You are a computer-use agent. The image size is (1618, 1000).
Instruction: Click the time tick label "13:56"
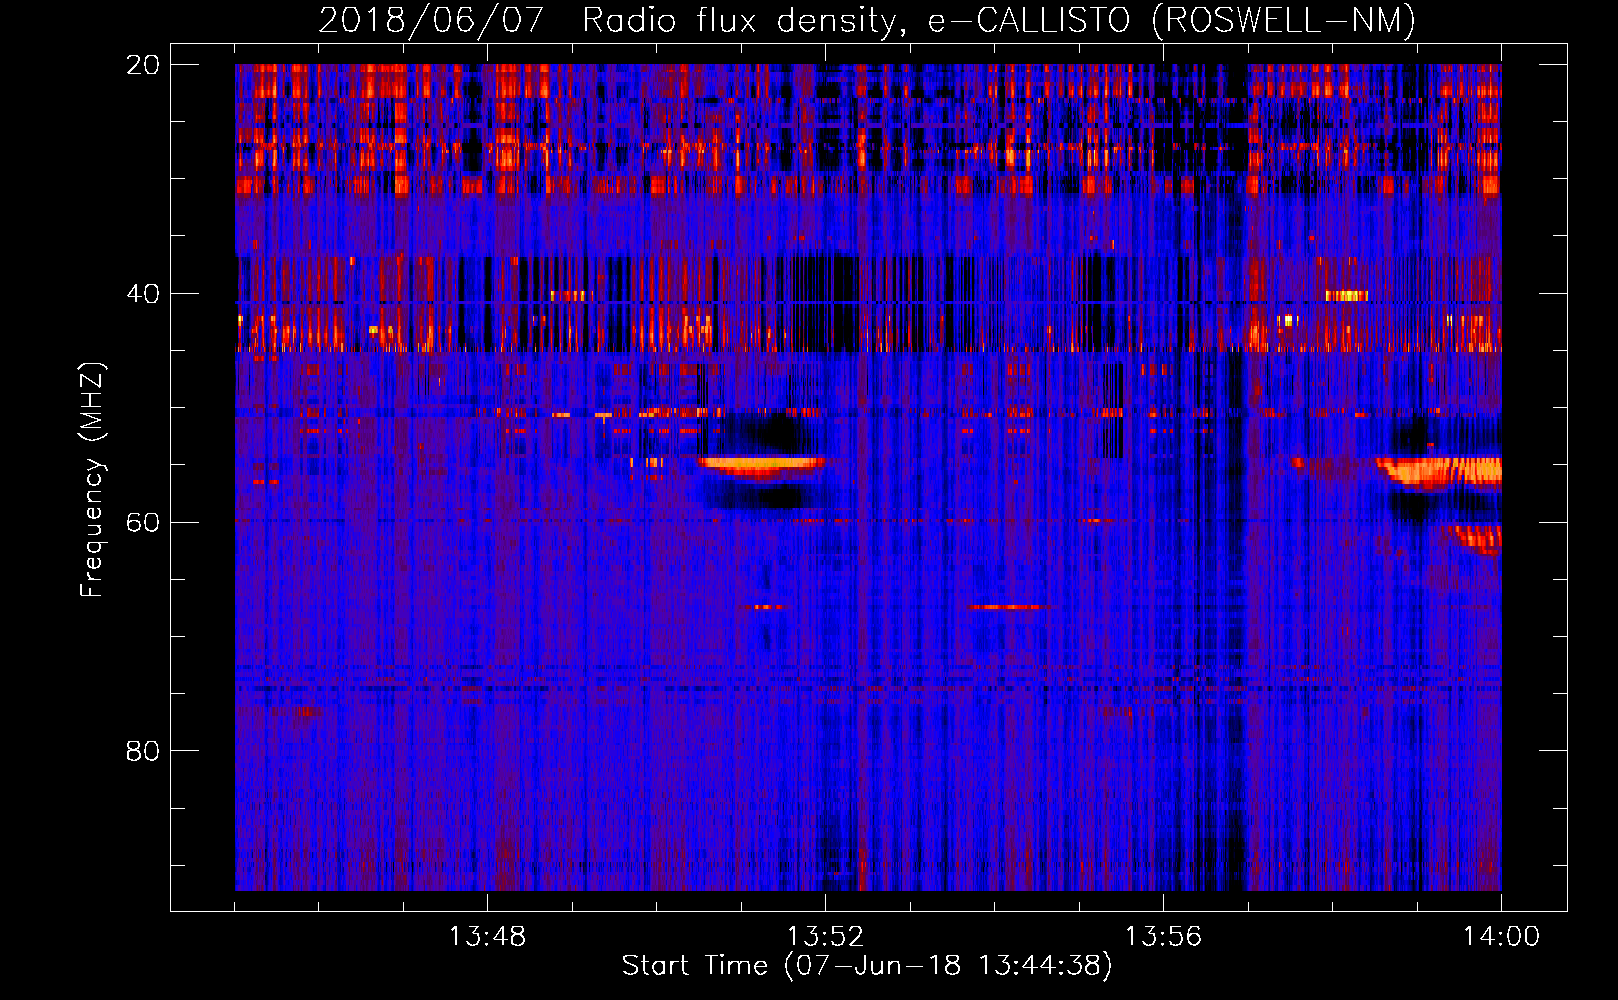[1163, 937]
